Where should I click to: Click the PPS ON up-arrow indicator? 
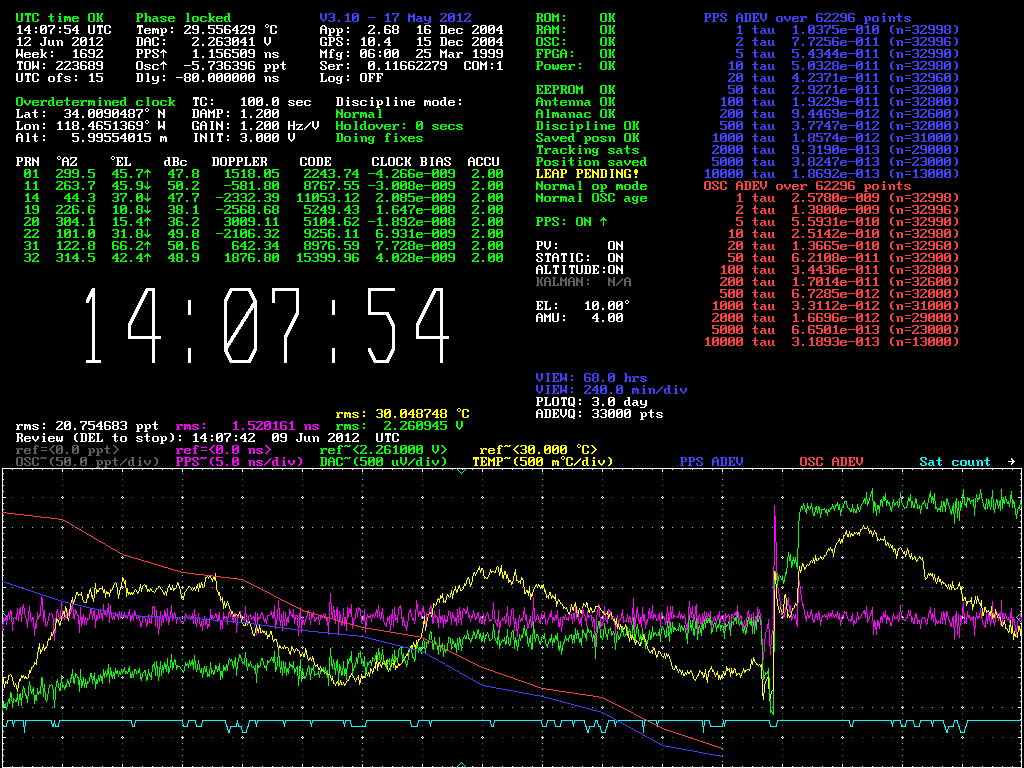point(603,222)
